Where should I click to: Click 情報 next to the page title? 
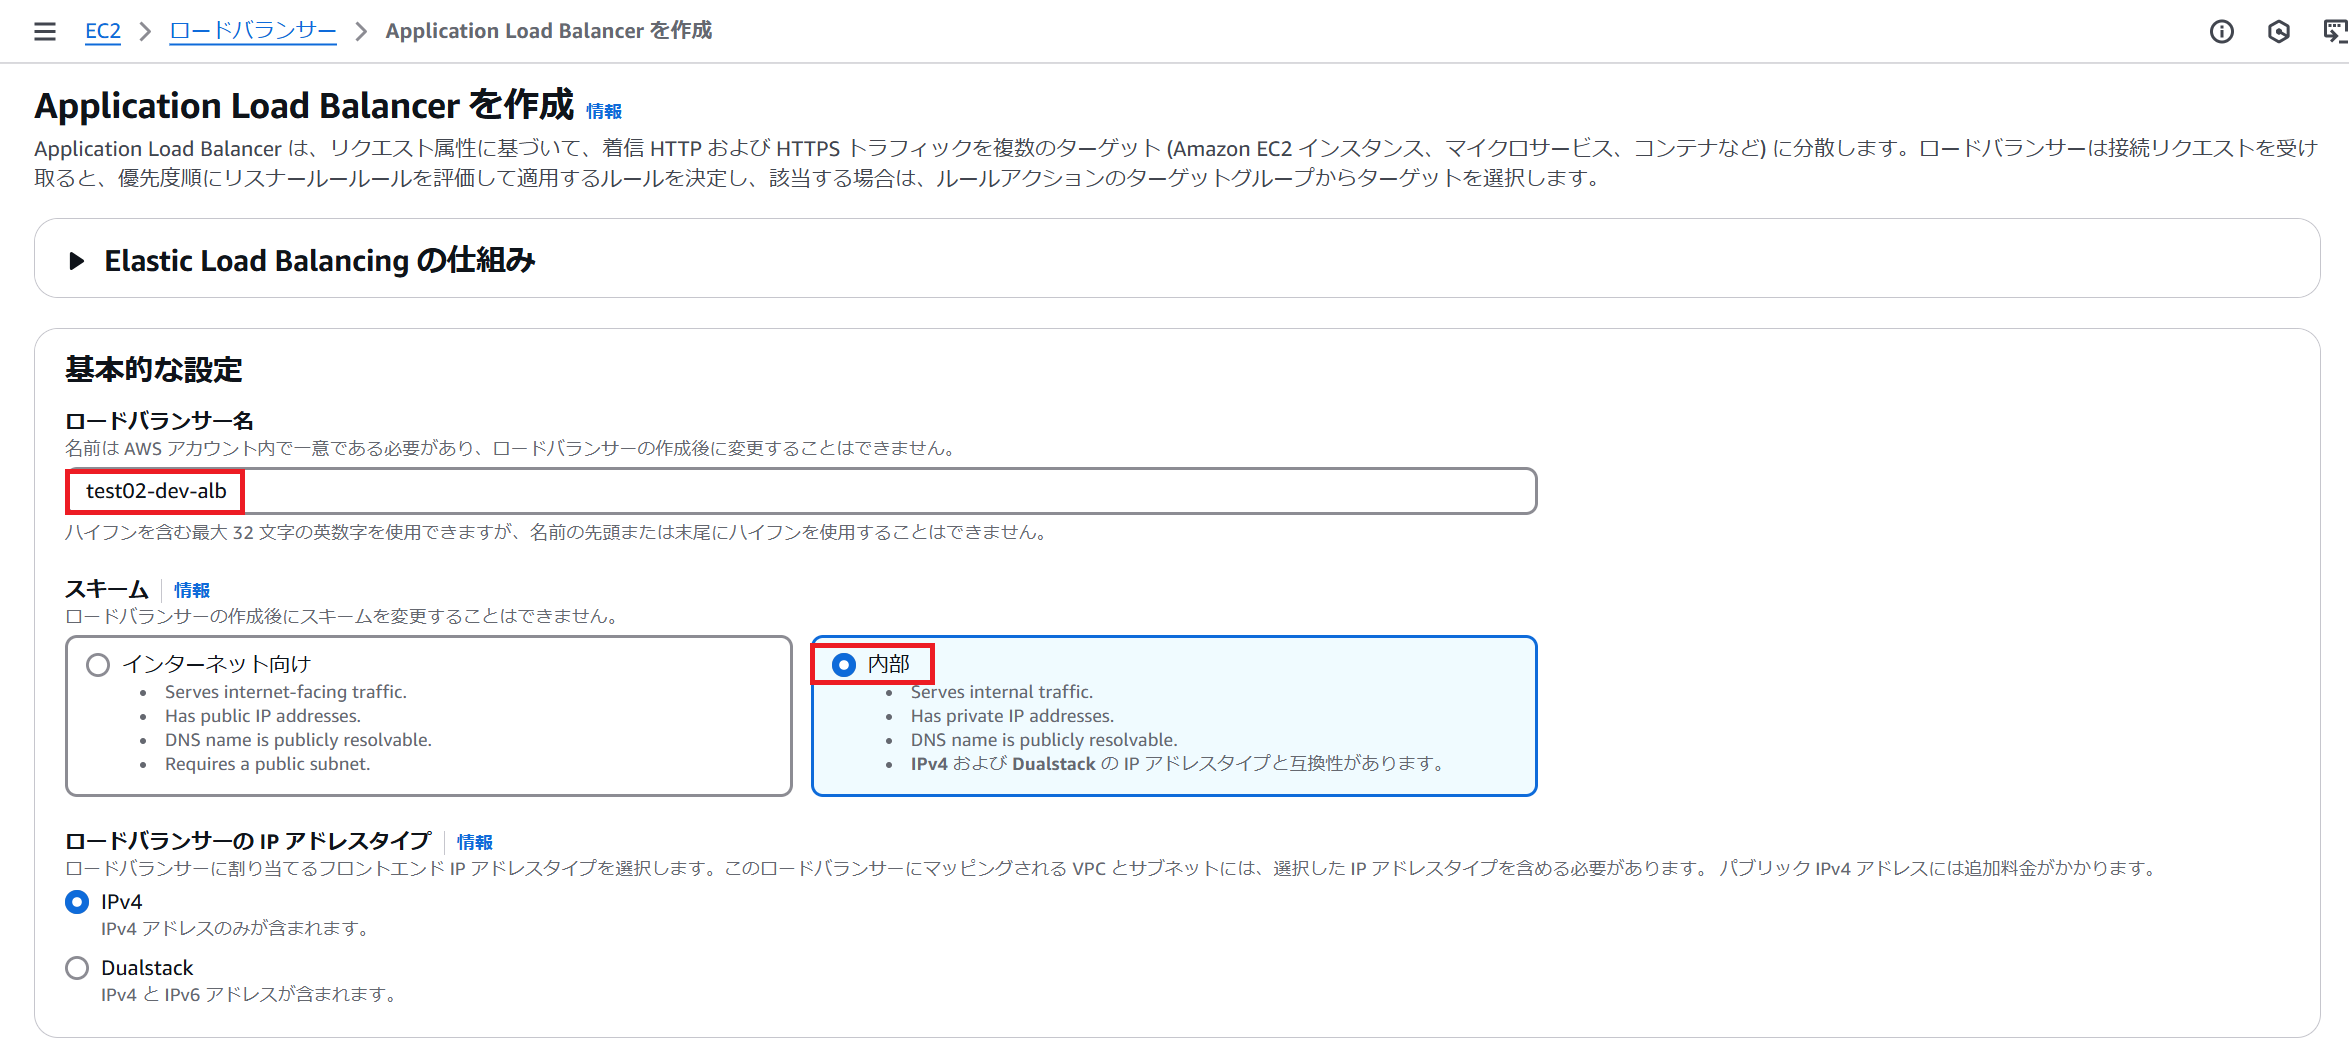coord(602,111)
